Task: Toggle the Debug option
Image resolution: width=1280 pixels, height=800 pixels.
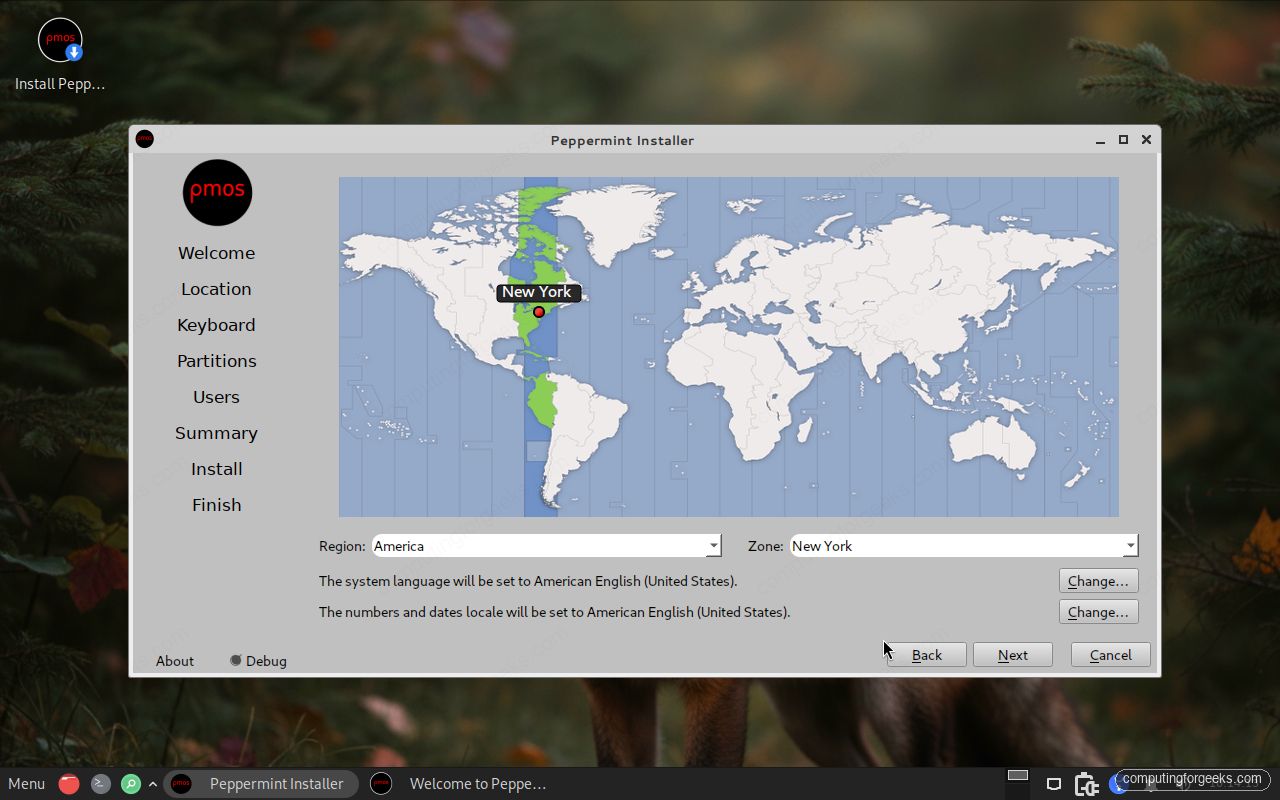Action: coord(258,661)
